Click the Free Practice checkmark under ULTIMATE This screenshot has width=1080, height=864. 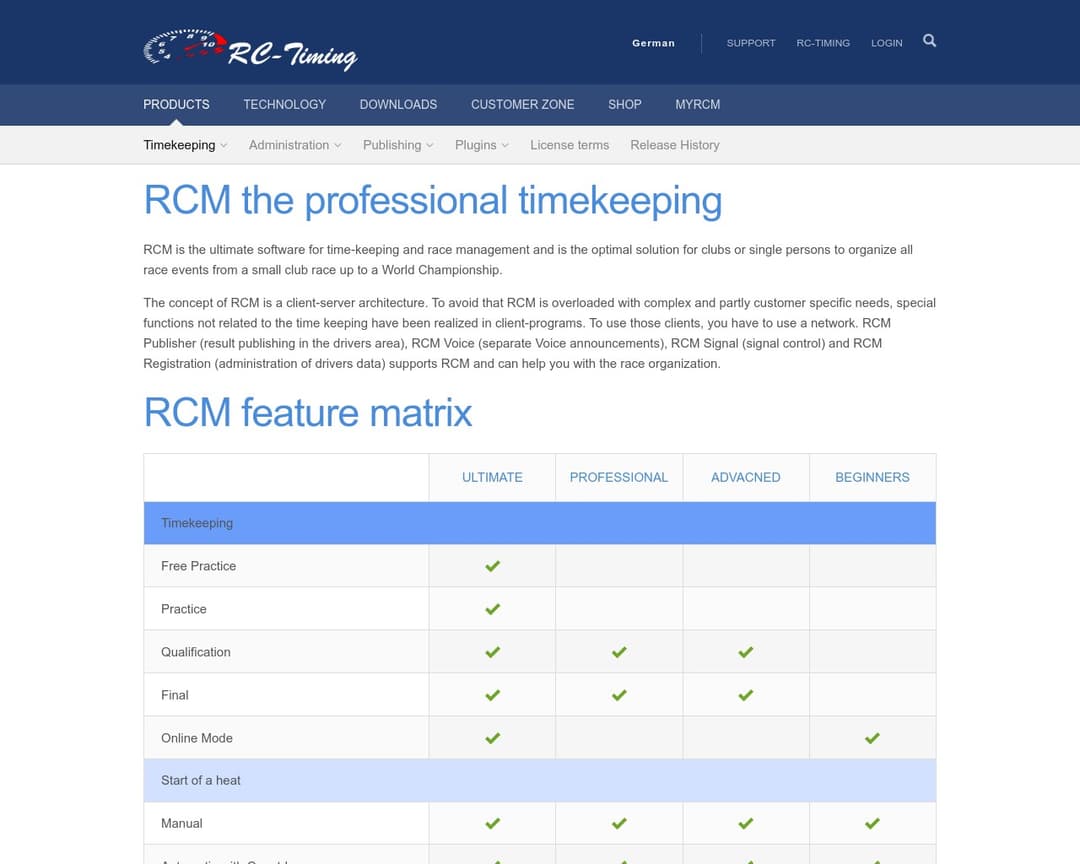coord(492,565)
